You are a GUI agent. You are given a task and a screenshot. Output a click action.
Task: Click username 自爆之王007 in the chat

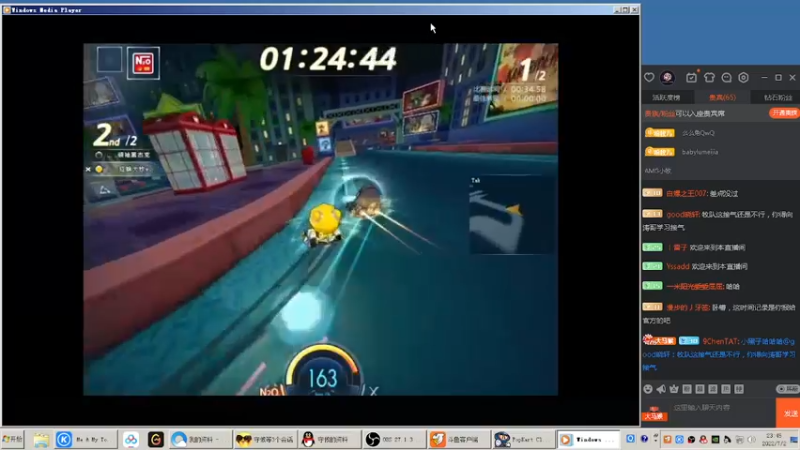point(687,194)
